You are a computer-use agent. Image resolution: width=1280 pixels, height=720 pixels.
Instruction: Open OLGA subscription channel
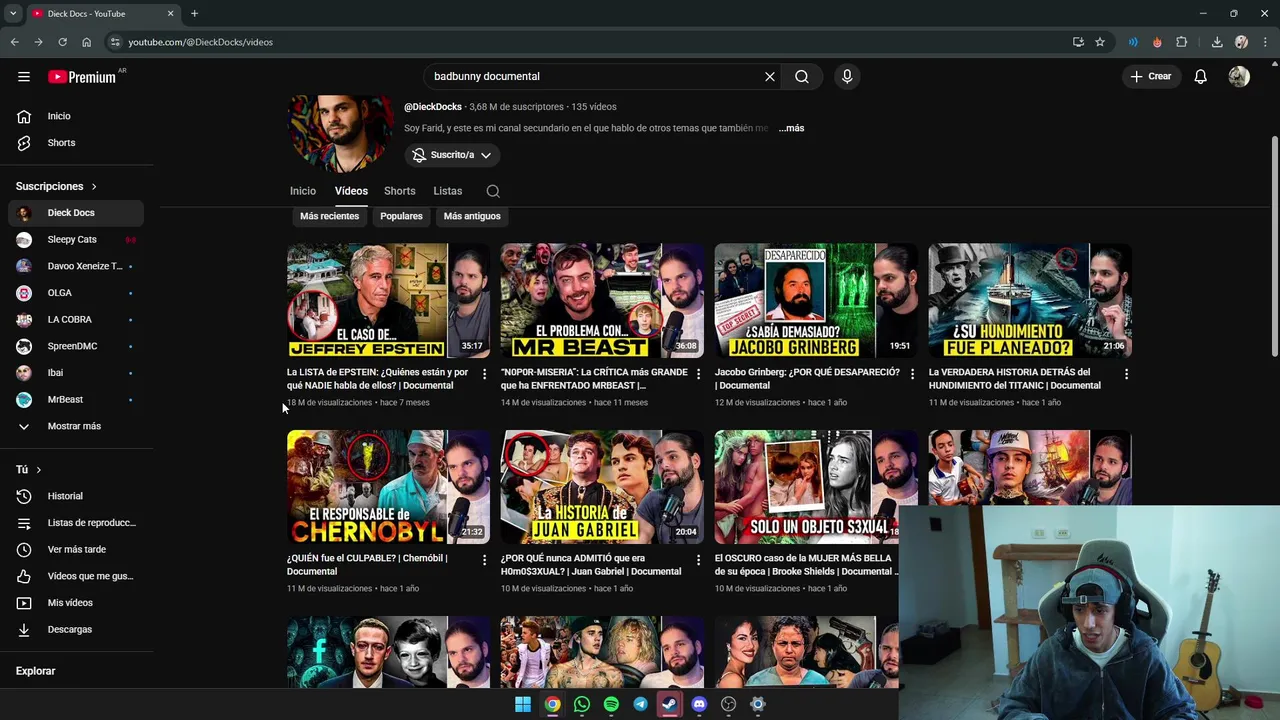tap(76, 293)
